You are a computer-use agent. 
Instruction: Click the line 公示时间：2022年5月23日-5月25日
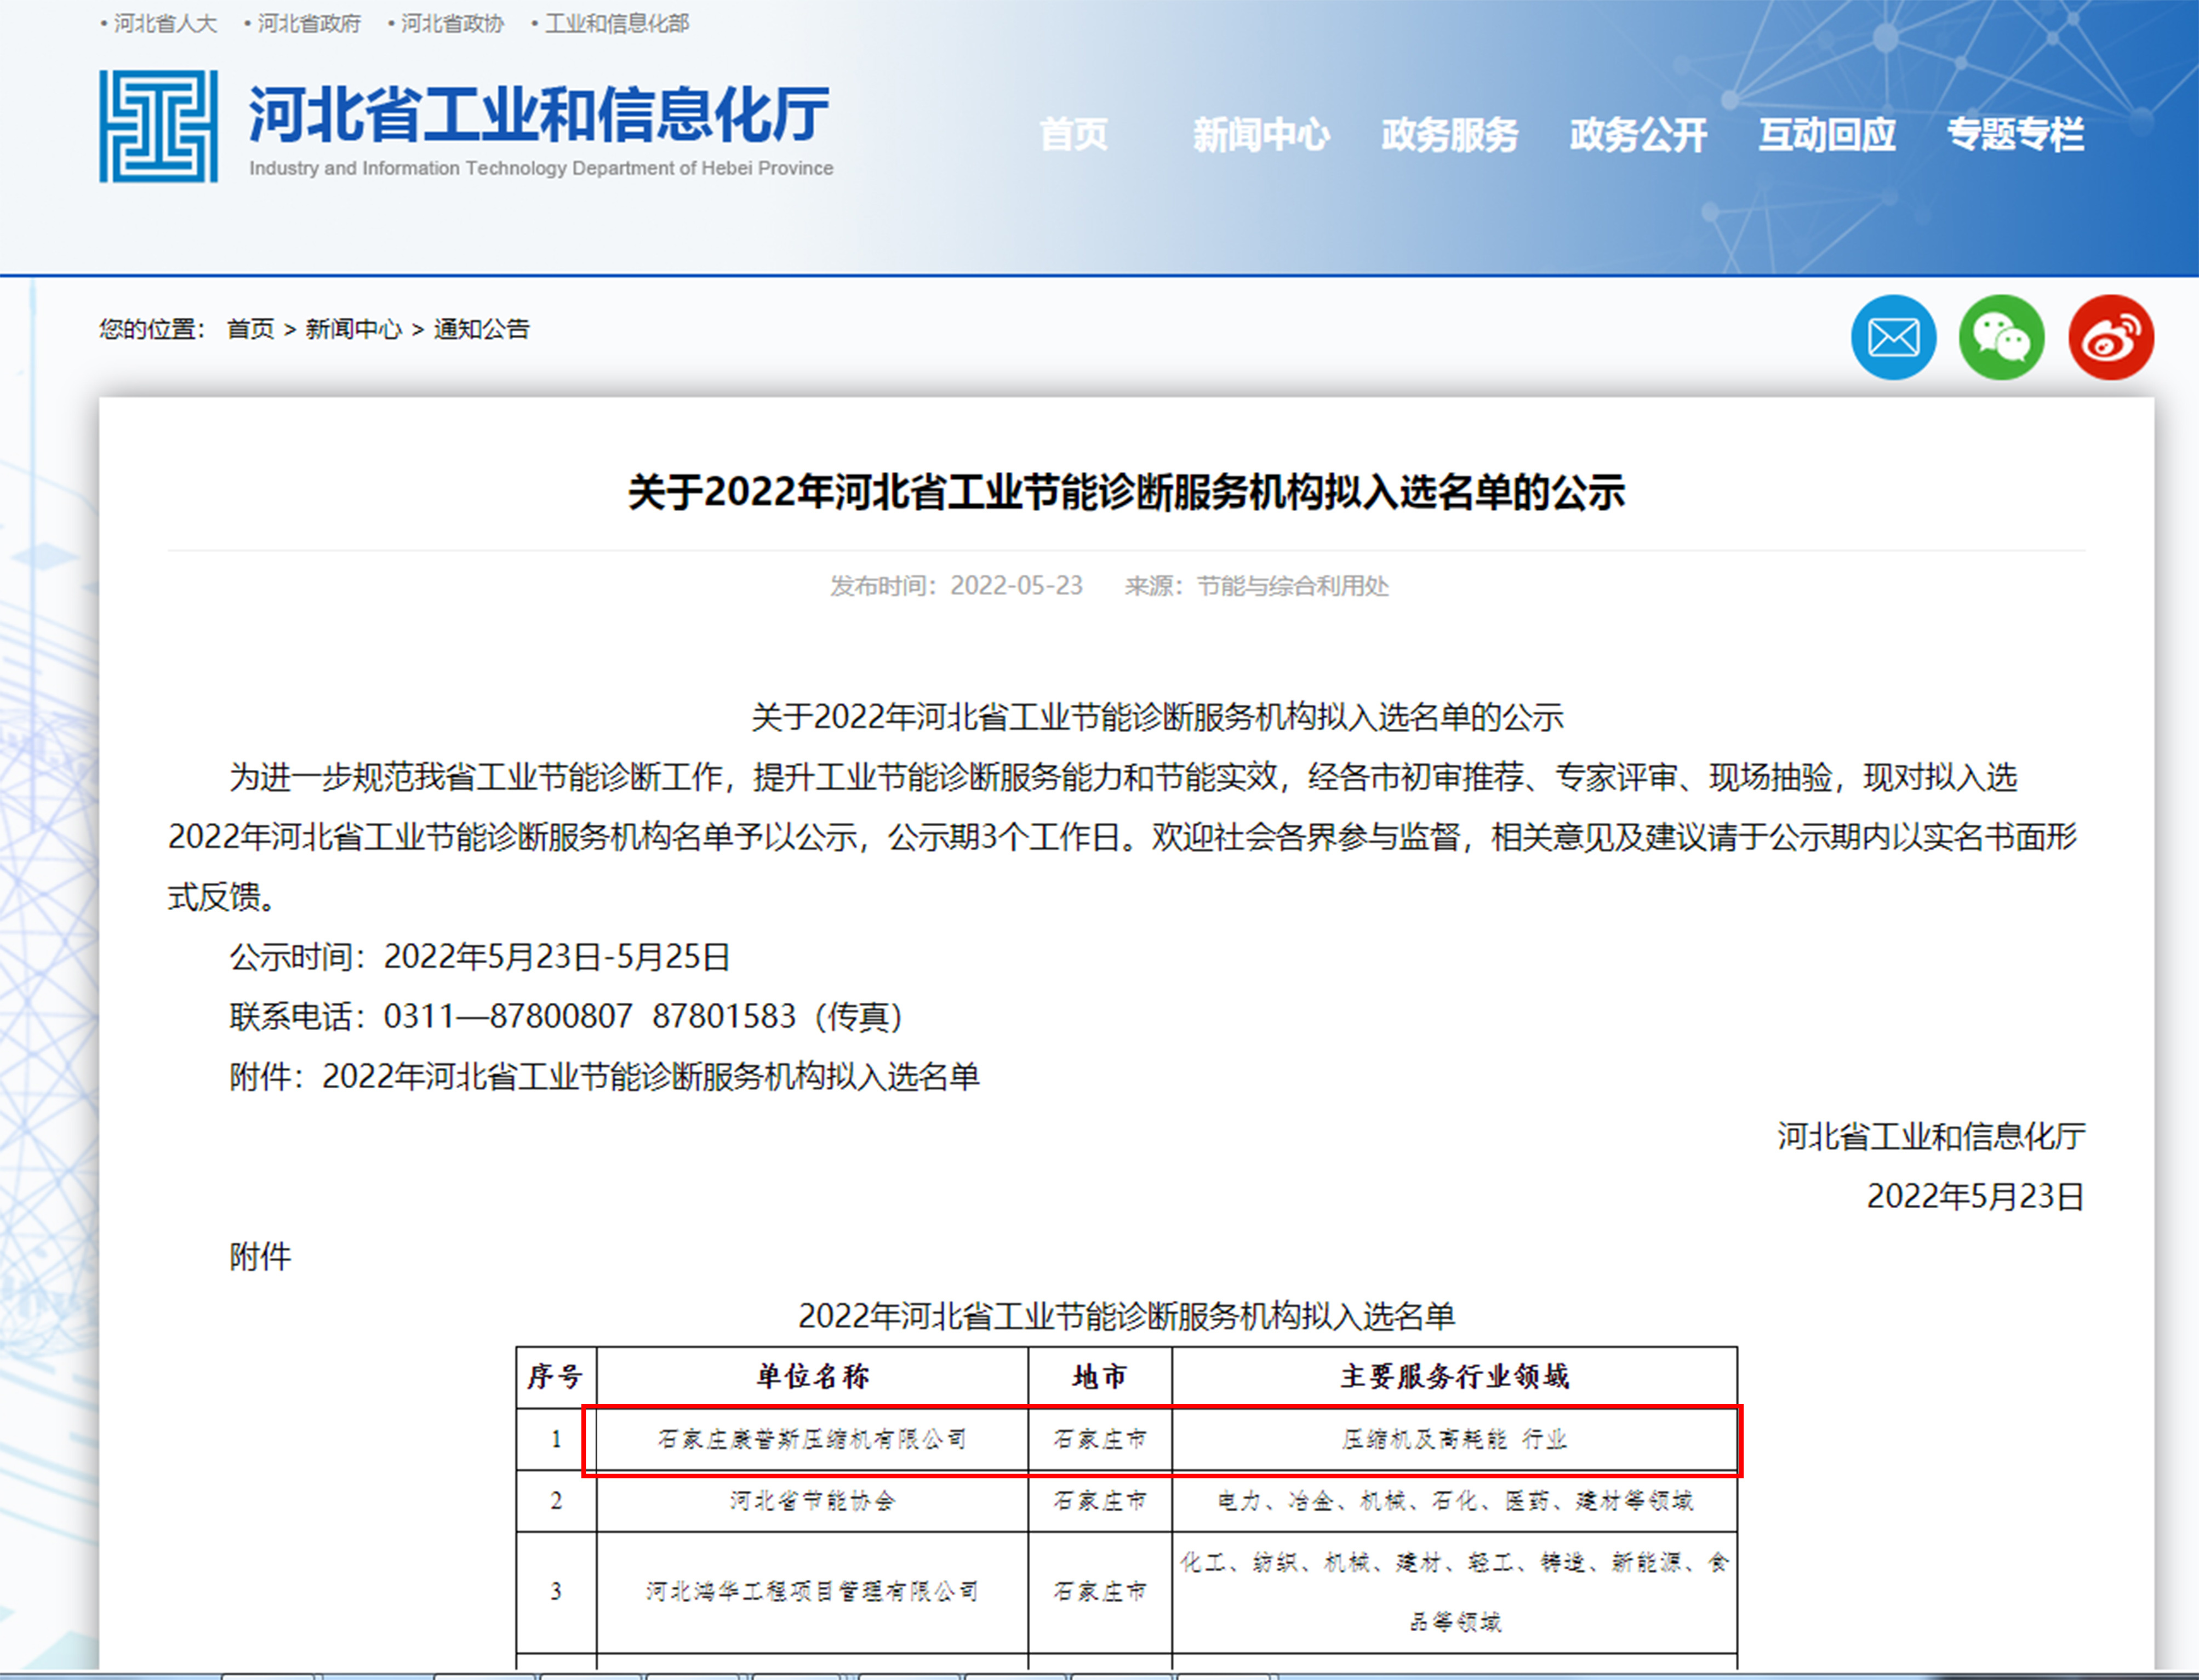coord(480,957)
